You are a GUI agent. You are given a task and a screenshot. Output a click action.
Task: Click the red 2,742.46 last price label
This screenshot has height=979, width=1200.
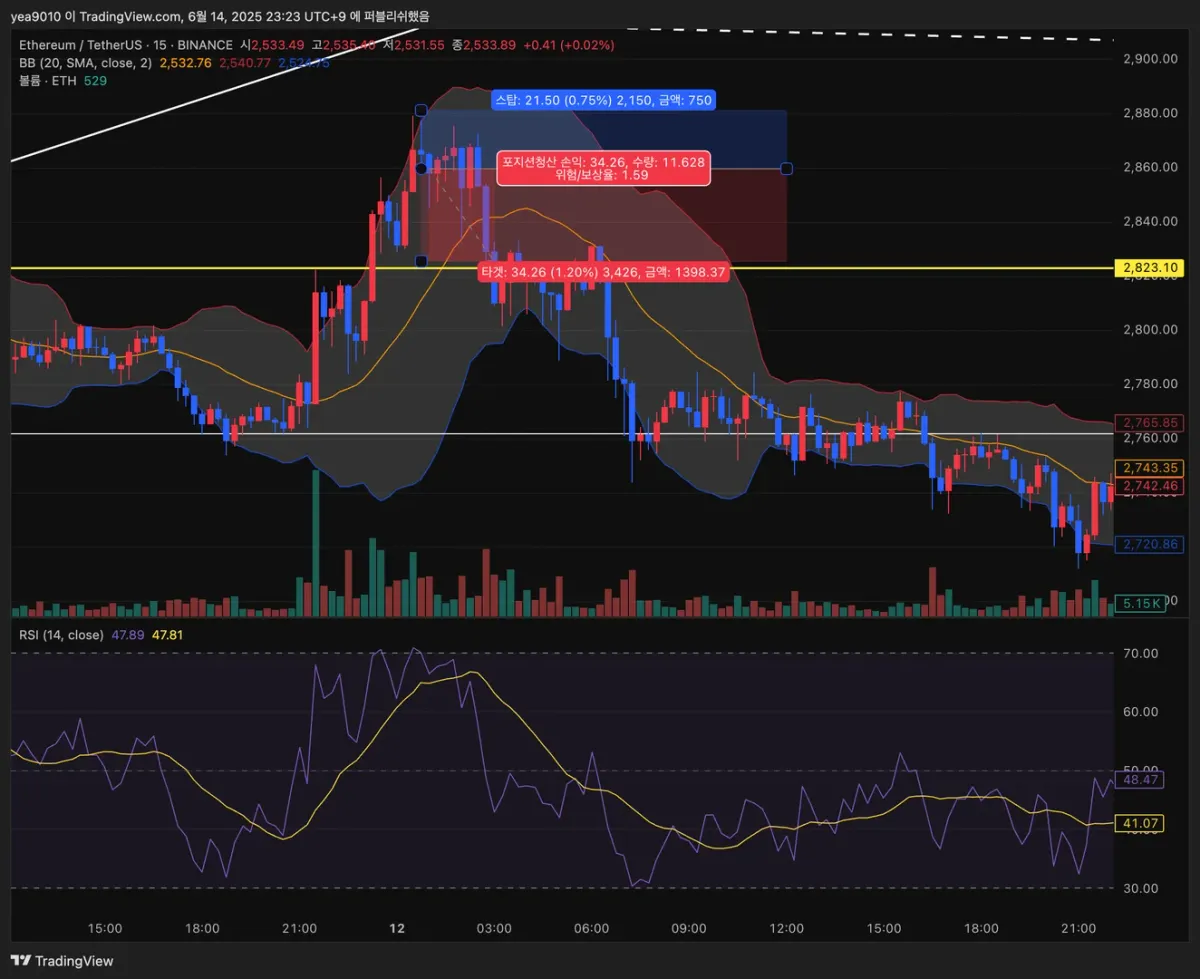[x=1149, y=486]
